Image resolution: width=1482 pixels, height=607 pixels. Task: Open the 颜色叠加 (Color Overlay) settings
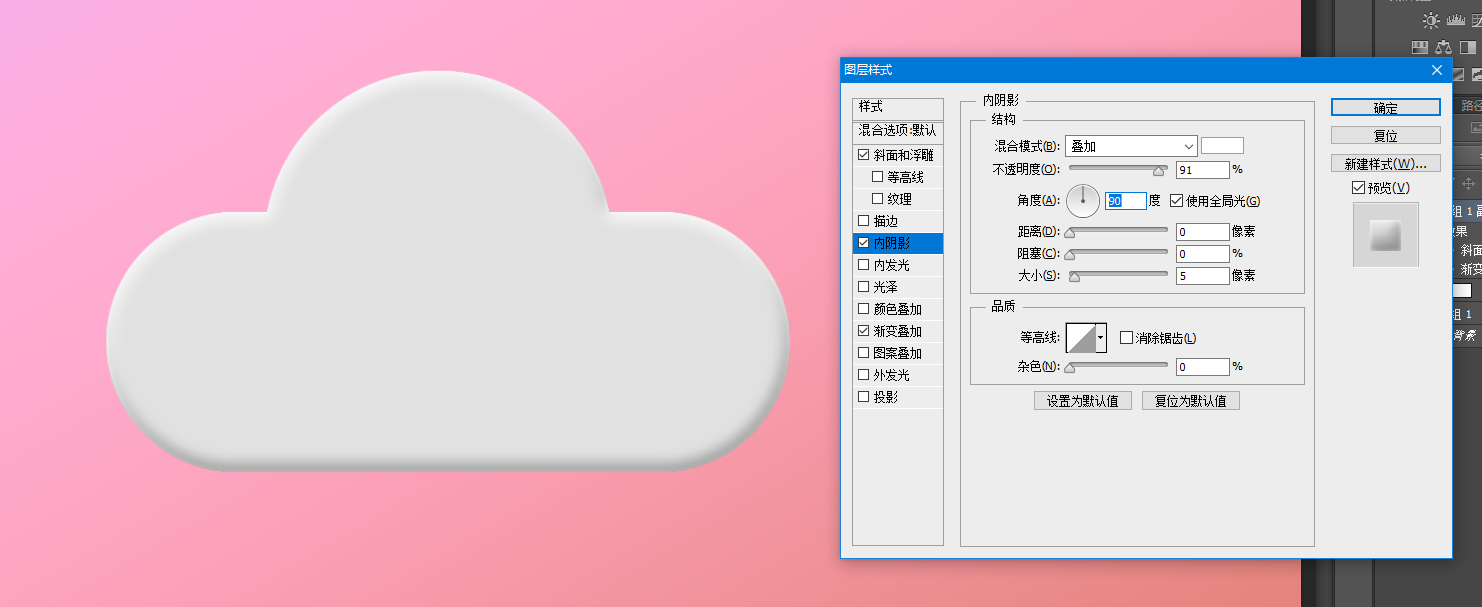[x=898, y=309]
